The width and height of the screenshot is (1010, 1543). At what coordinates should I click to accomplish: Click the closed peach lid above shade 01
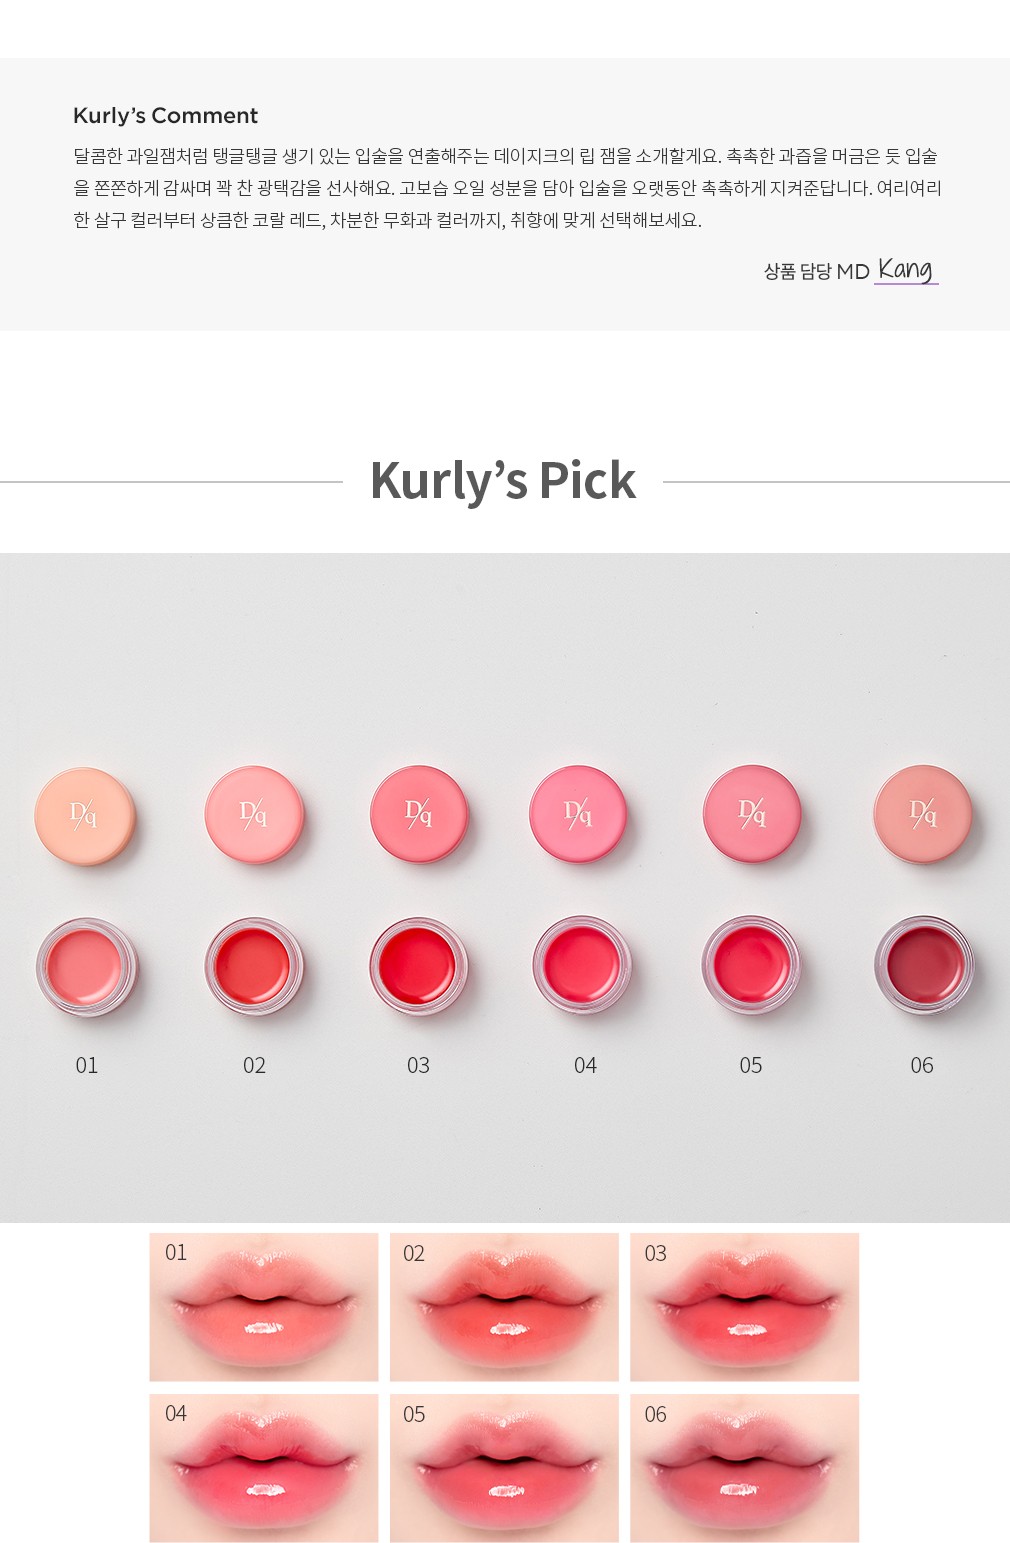85,815
